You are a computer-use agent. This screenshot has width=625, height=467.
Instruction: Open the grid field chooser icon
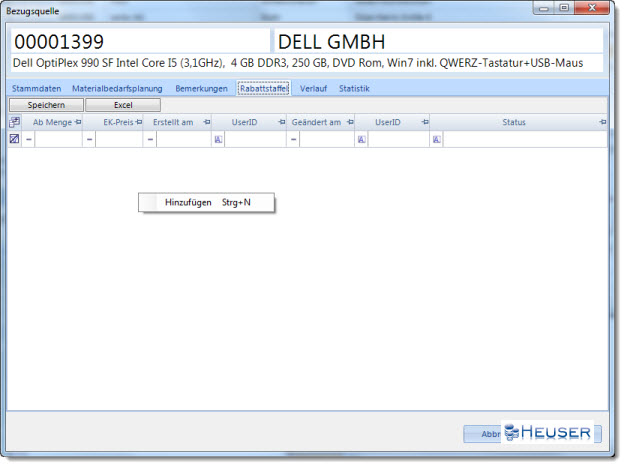pyautogui.click(x=14, y=122)
